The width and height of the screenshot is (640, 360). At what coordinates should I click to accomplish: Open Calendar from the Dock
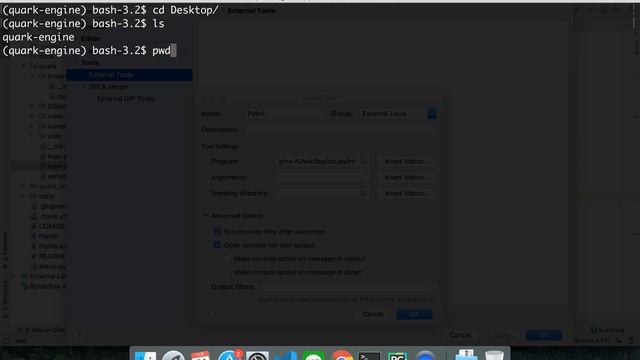point(200,356)
